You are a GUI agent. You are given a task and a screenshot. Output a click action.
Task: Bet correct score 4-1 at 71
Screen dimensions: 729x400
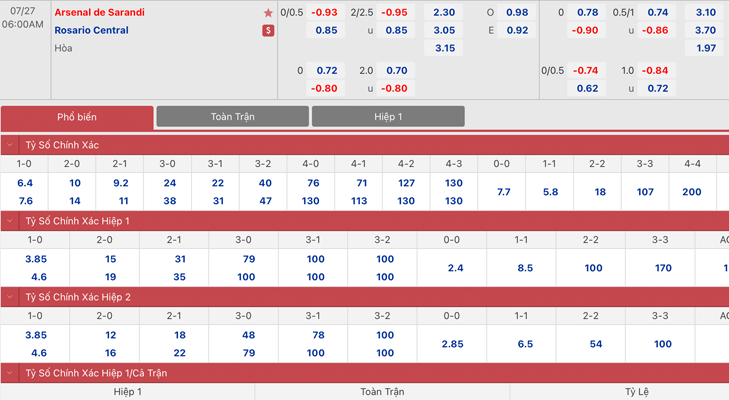[x=361, y=183]
